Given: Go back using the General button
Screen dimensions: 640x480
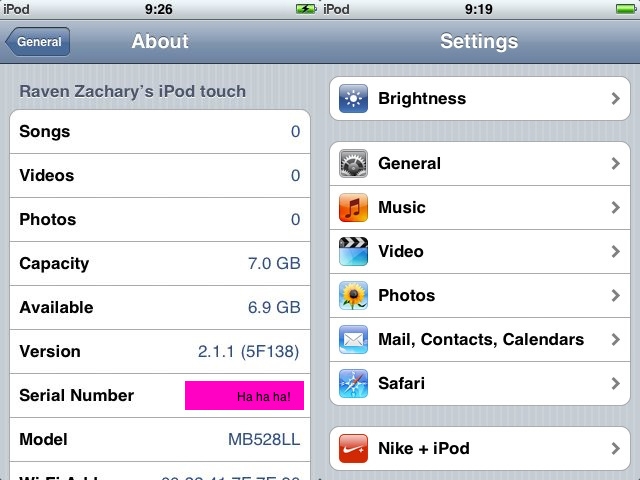Looking at the screenshot, I should pyautogui.click(x=38, y=42).
